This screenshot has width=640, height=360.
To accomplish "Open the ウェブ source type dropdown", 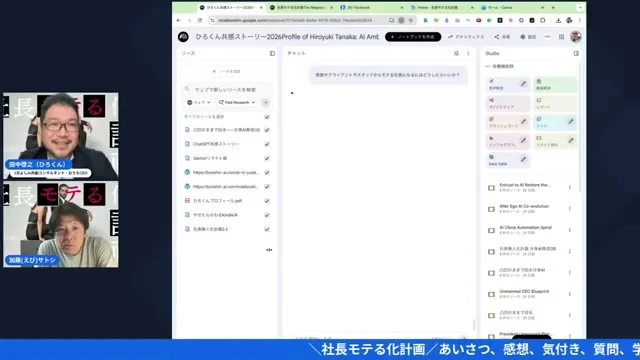I will pyautogui.click(x=199, y=102).
